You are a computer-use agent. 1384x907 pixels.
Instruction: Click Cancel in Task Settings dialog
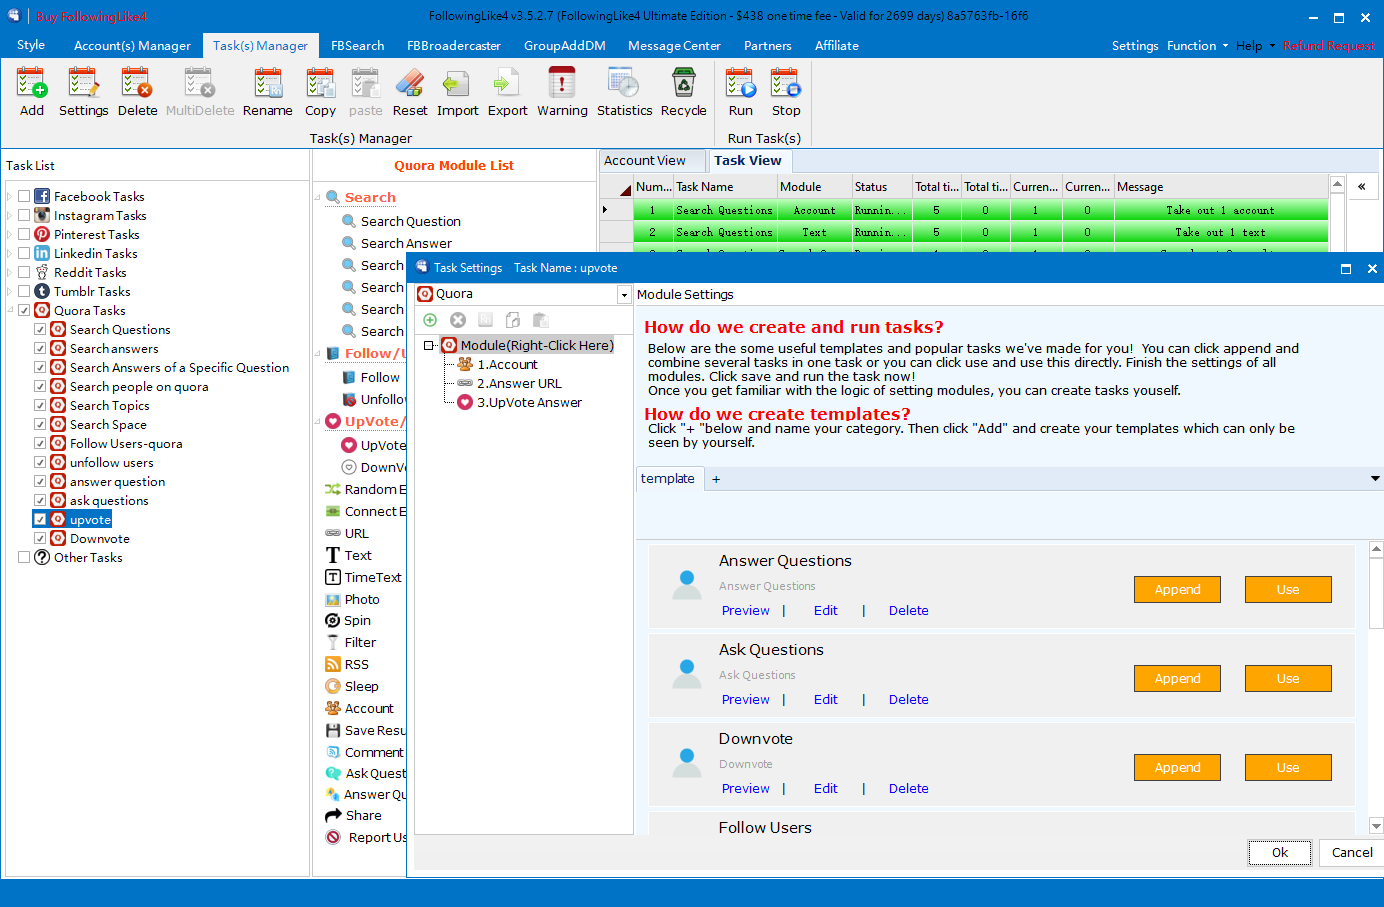(1352, 853)
